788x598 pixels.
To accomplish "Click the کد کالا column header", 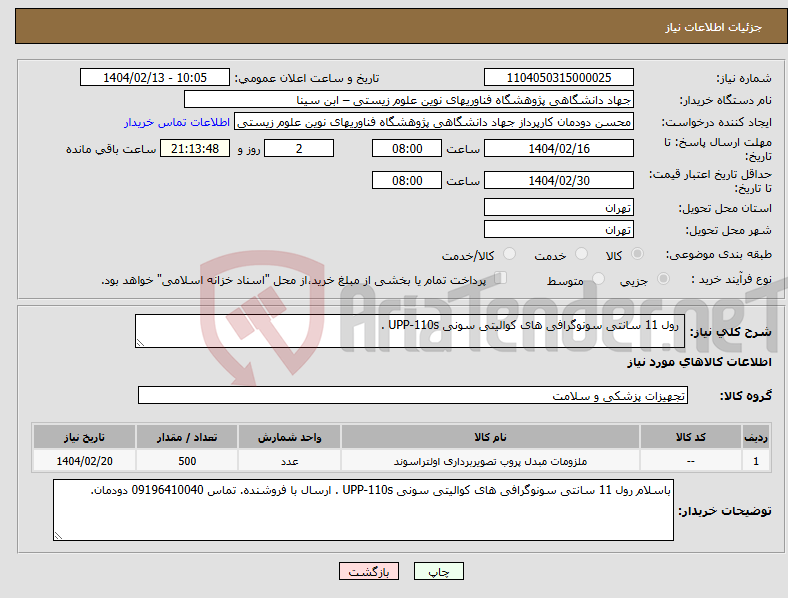I will coord(691,437).
